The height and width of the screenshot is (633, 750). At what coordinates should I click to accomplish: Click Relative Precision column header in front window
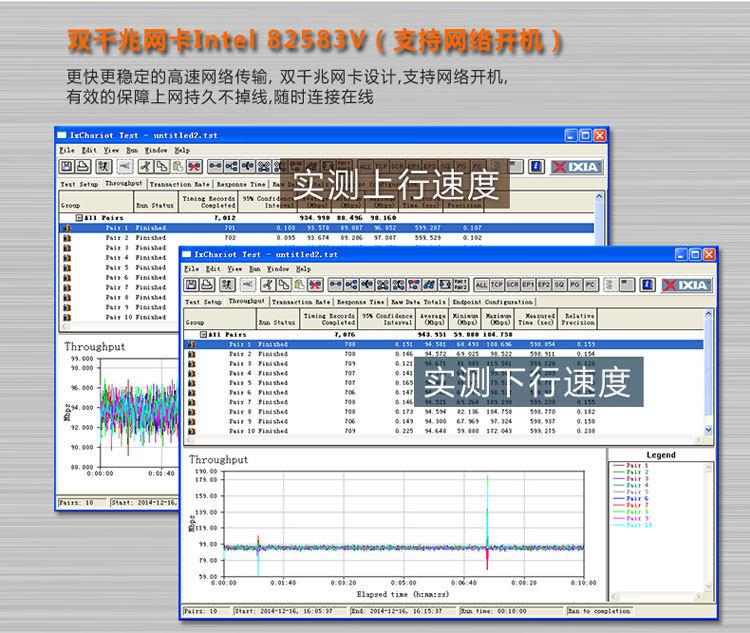(x=578, y=319)
